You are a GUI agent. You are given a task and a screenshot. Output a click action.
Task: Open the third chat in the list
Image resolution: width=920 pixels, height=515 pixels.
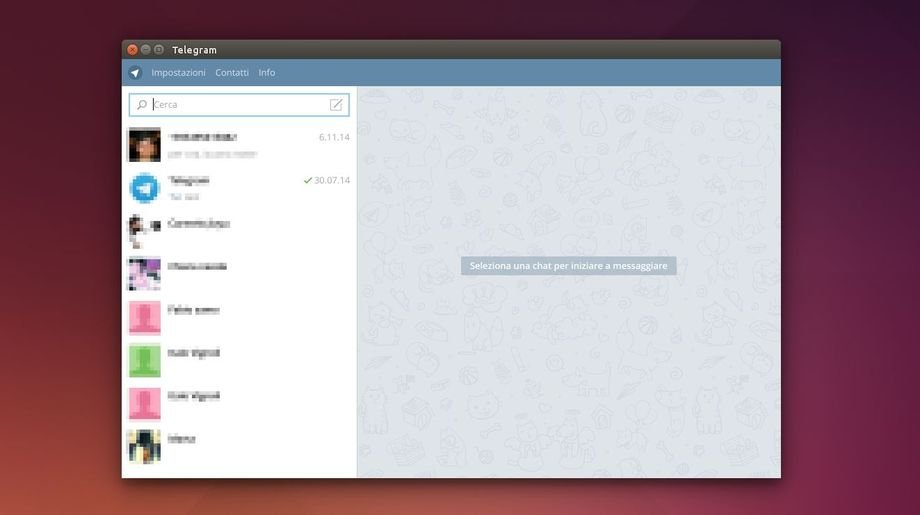click(238, 230)
